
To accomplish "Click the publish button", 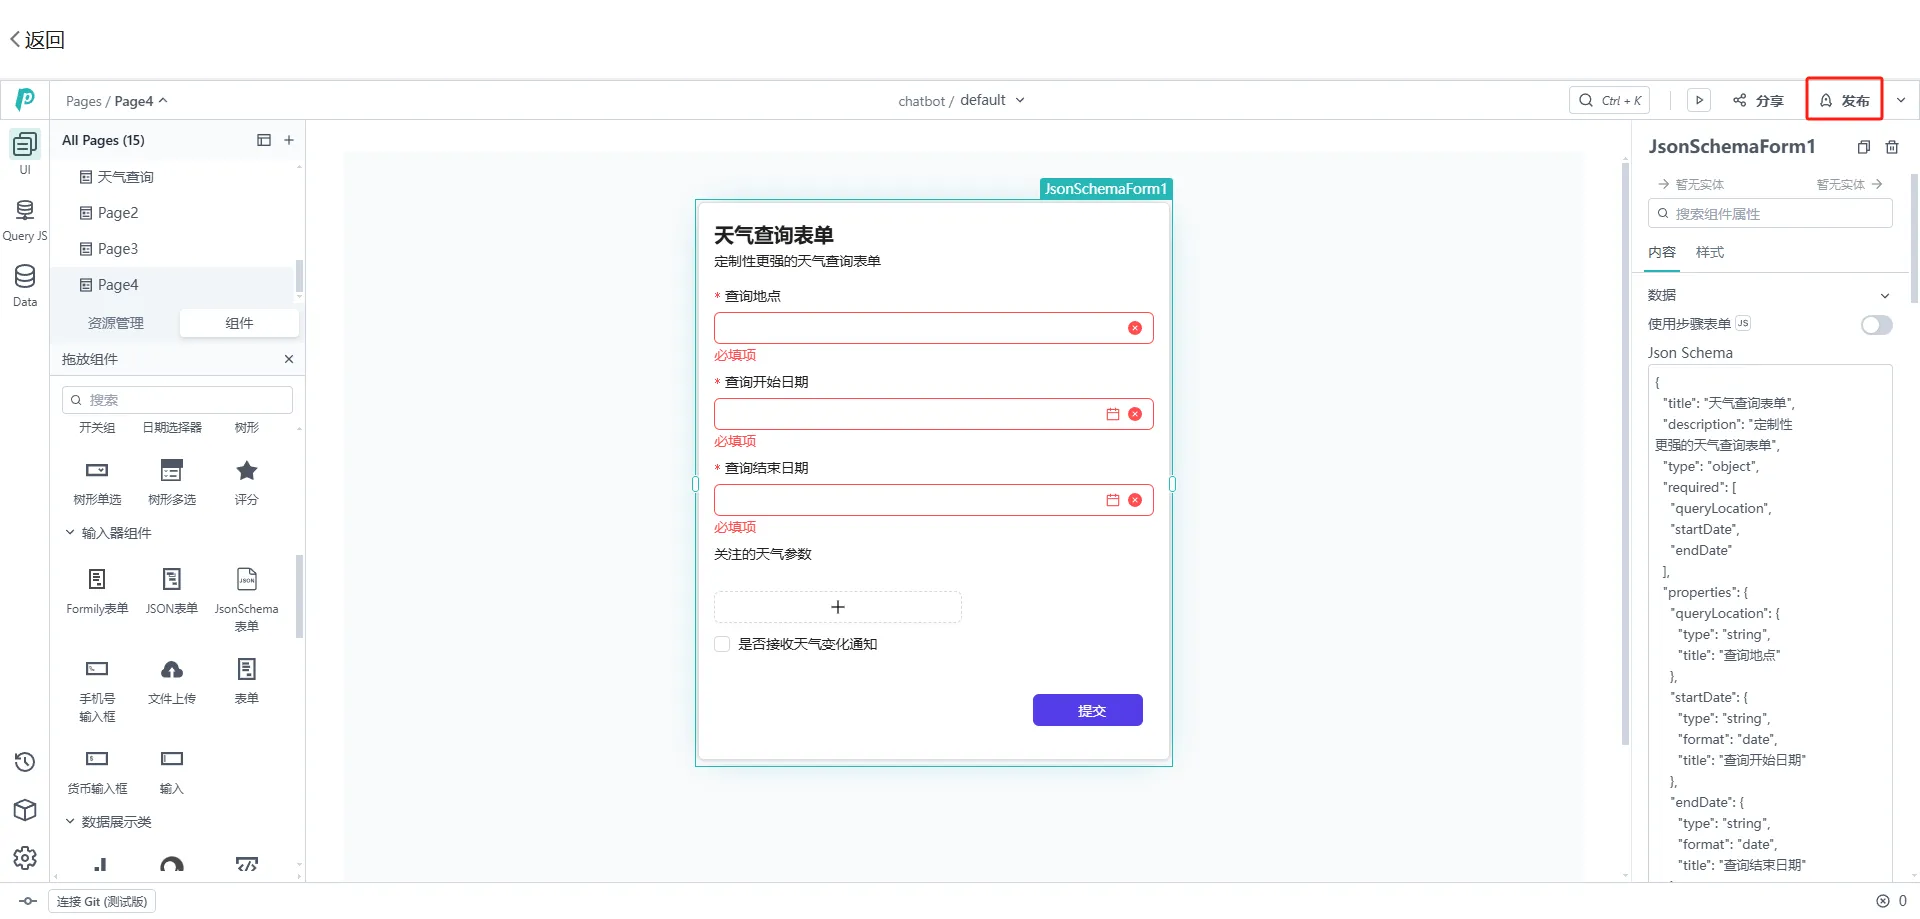I will [x=1844, y=100].
